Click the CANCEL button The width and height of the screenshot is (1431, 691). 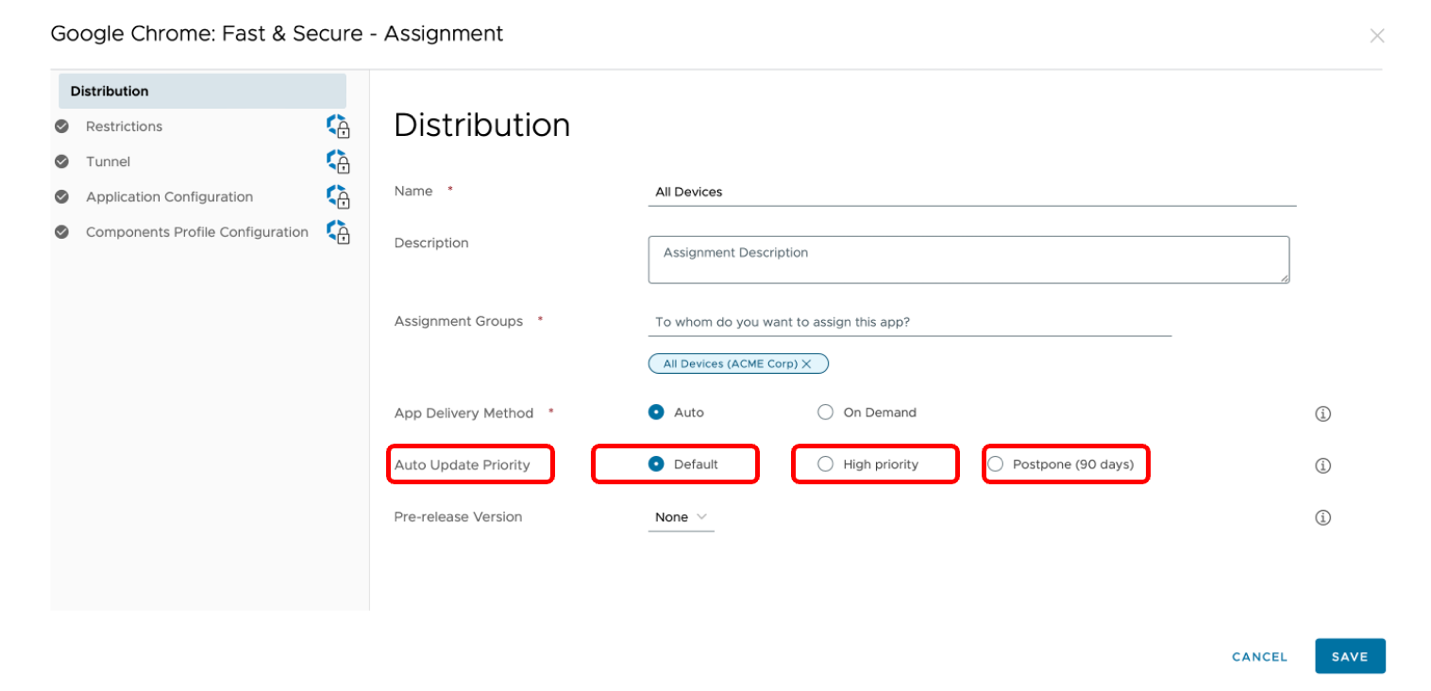[x=1259, y=657]
